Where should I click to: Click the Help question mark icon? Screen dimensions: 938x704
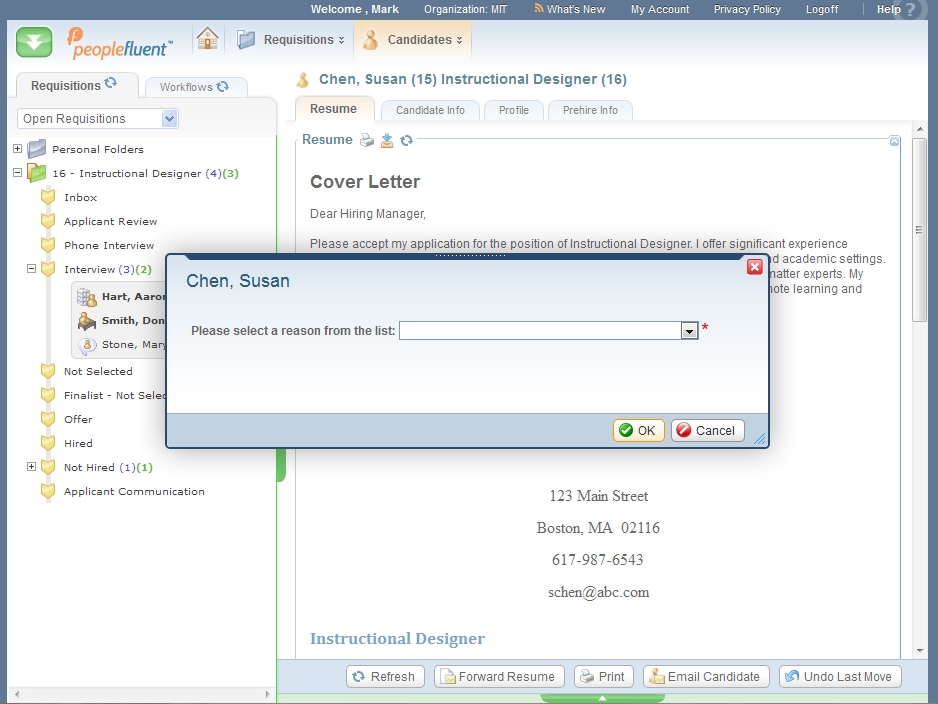click(909, 10)
